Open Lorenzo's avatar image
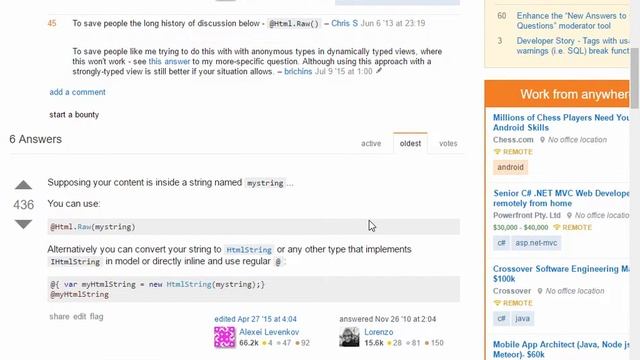The image size is (640, 360). pos(349,337)
